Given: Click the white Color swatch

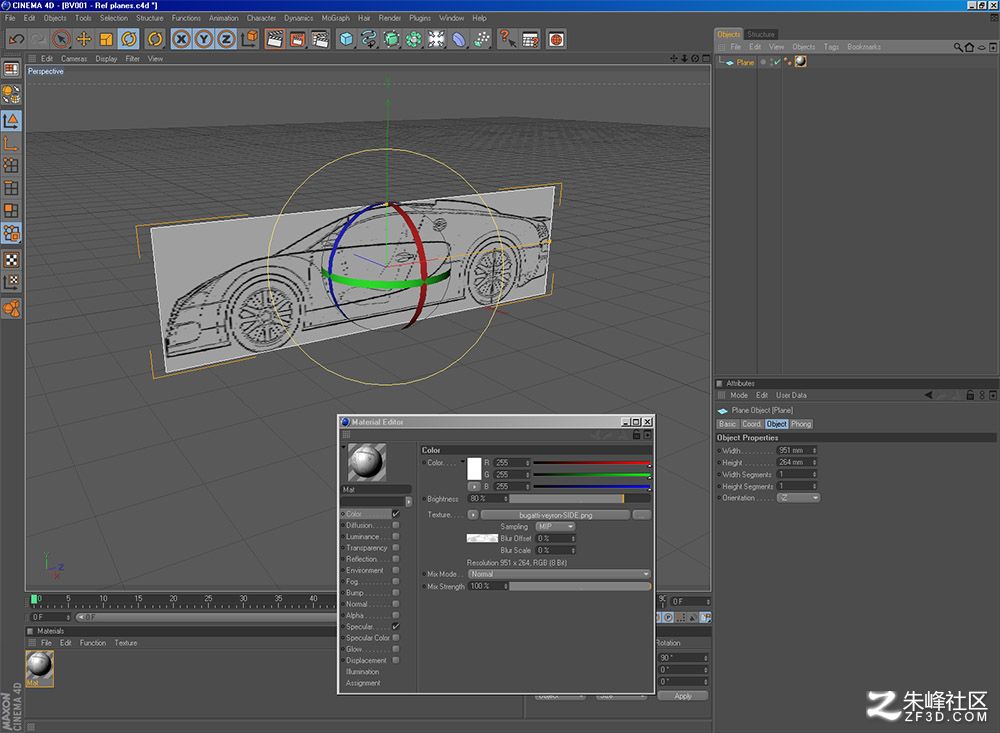Looking at the screenshot, I should 474,469.
